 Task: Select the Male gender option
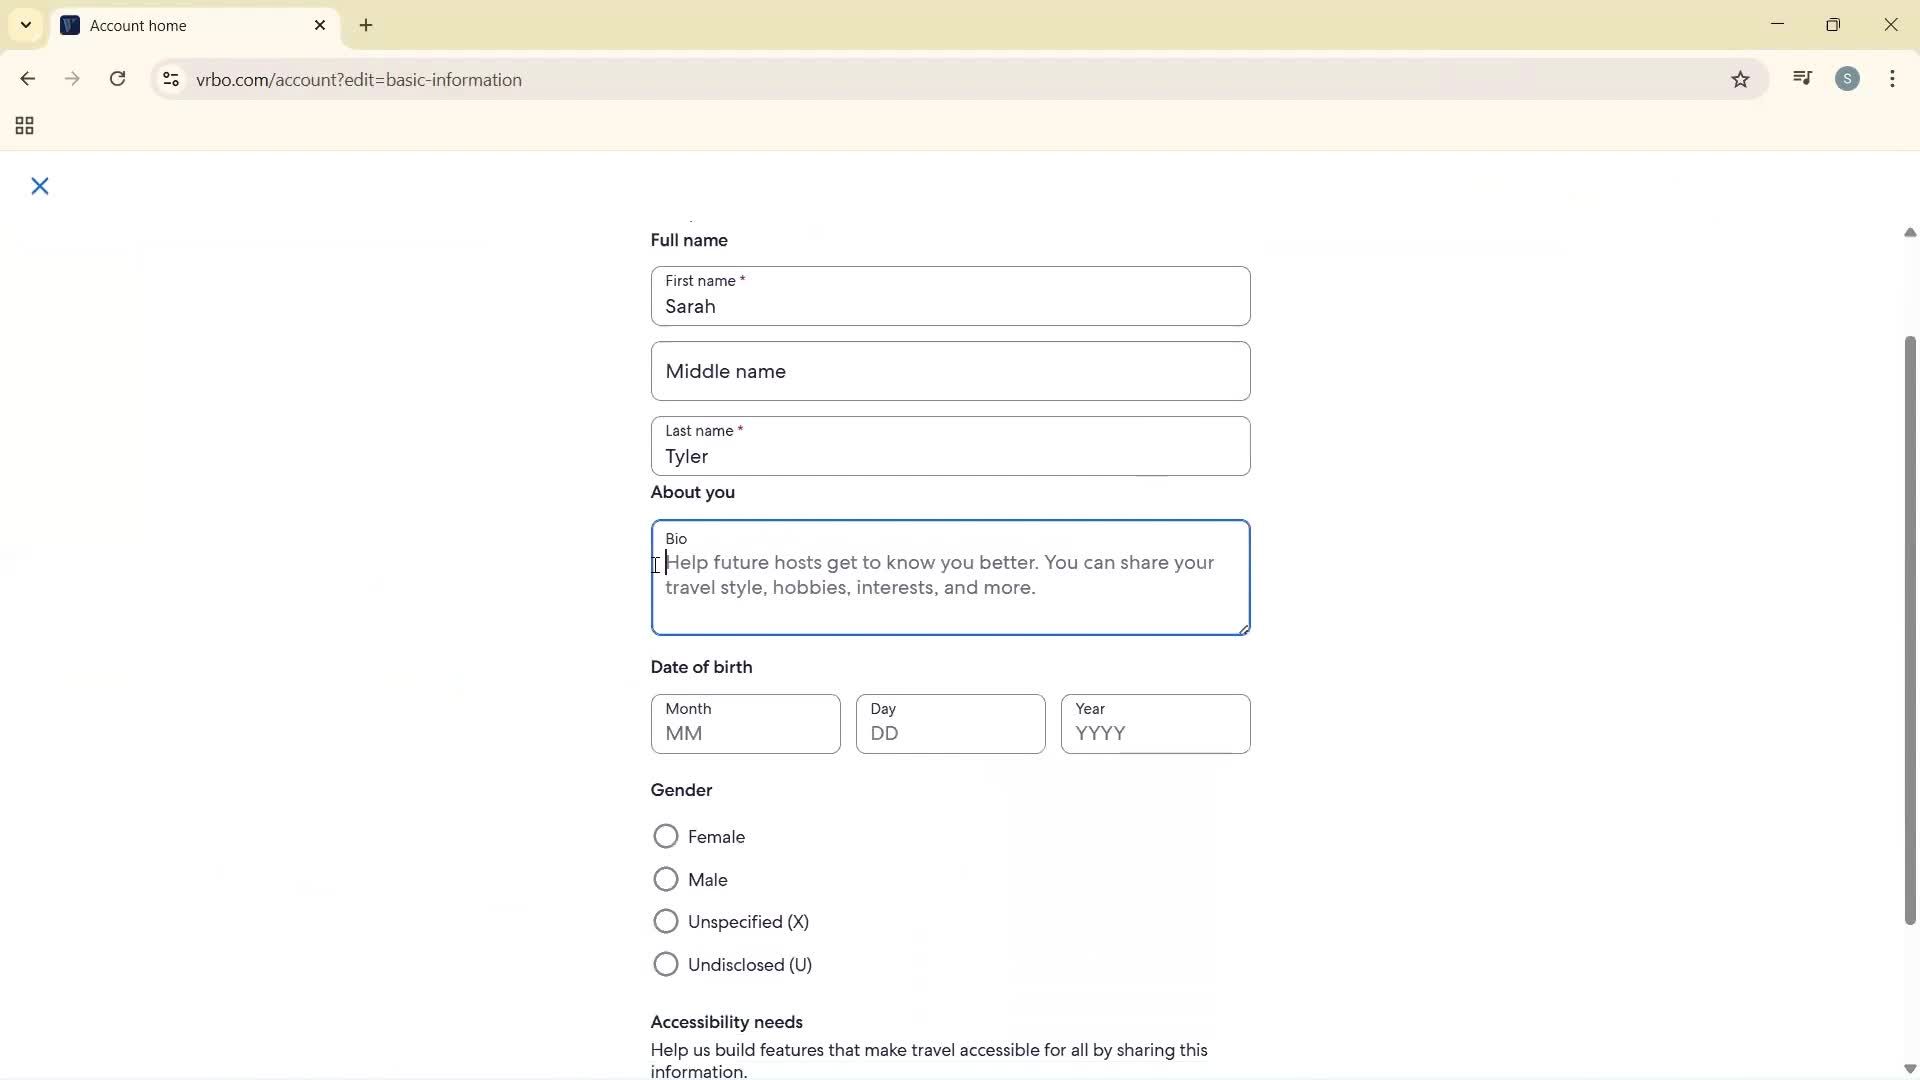tap(666, 879)
